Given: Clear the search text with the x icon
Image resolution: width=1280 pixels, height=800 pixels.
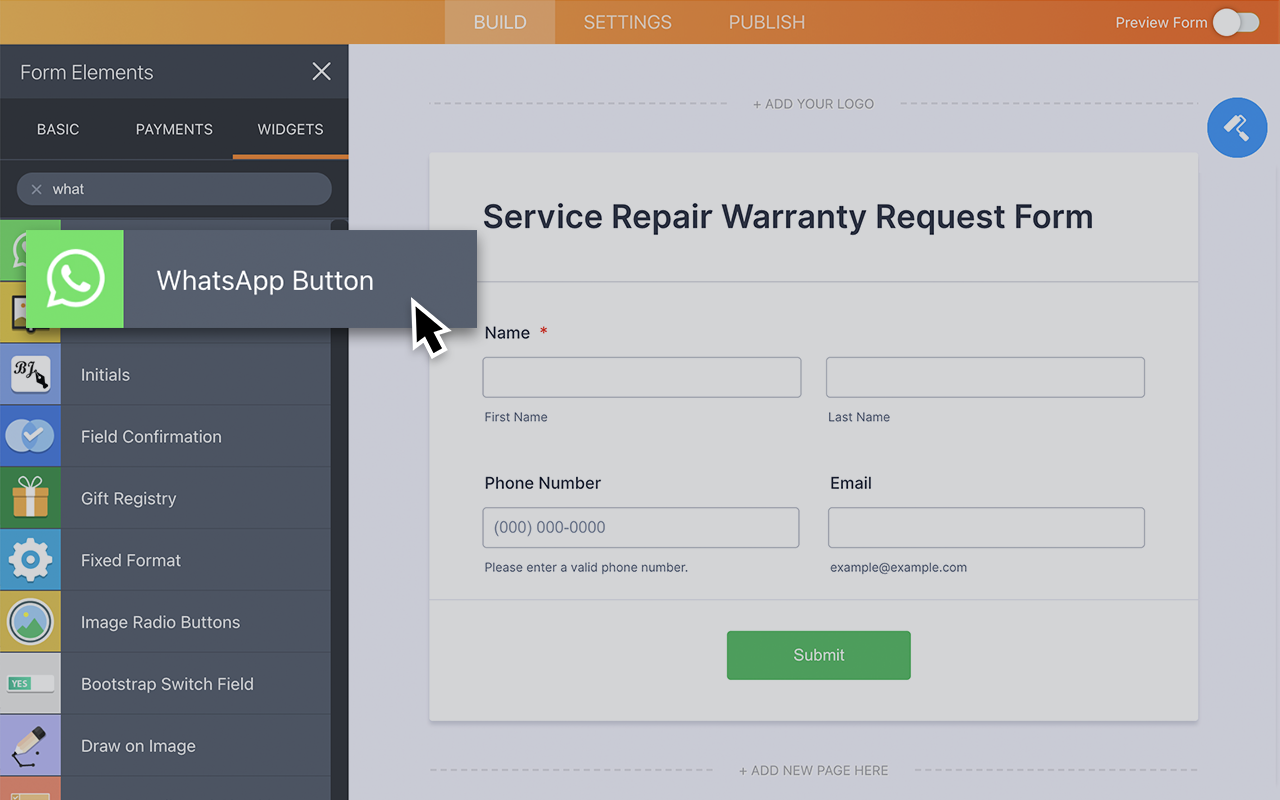Looking at the screenshot, I should 37,189.
